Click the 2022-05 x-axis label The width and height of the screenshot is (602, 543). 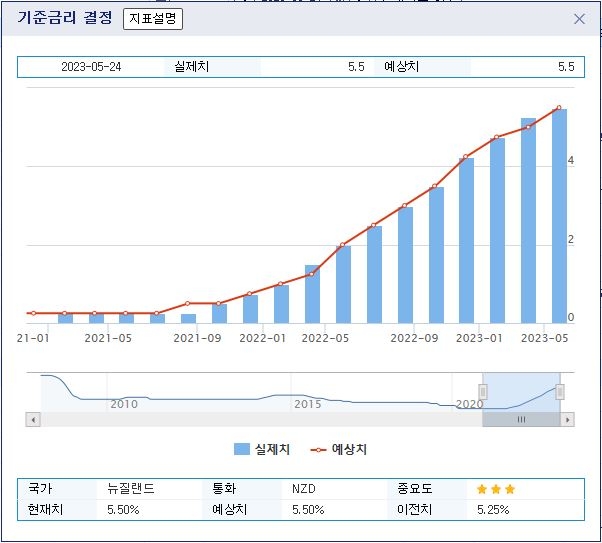pyautogui.click(x=325, y=338)
